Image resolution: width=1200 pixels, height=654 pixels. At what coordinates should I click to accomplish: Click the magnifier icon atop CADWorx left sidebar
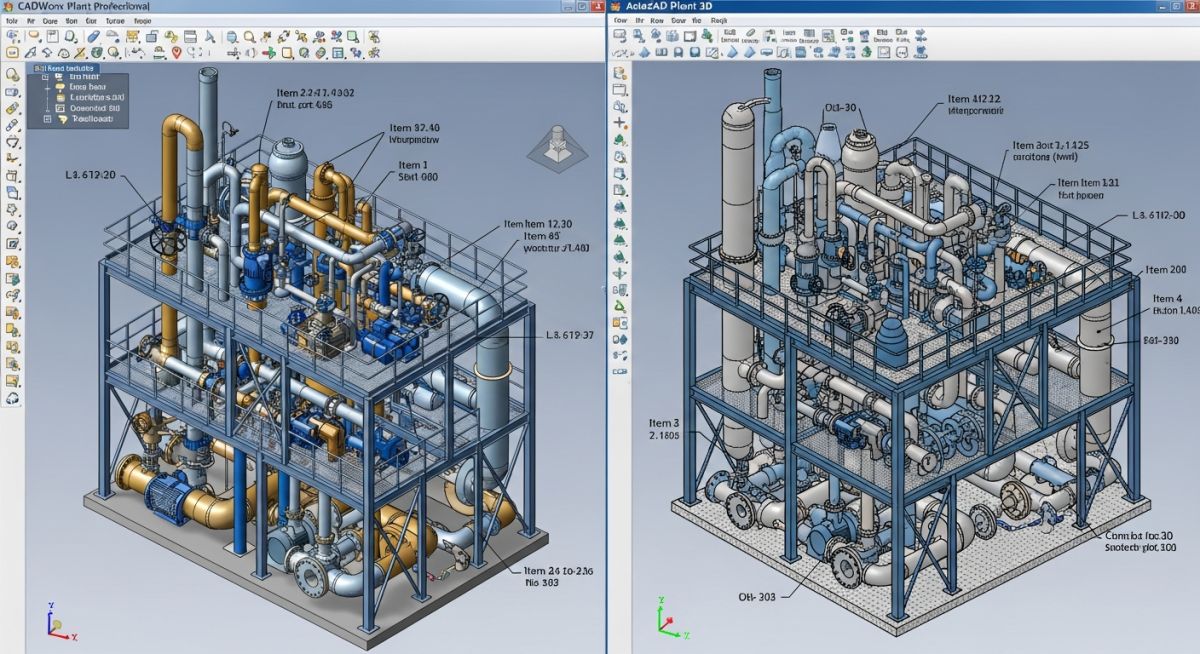[12, 74]
